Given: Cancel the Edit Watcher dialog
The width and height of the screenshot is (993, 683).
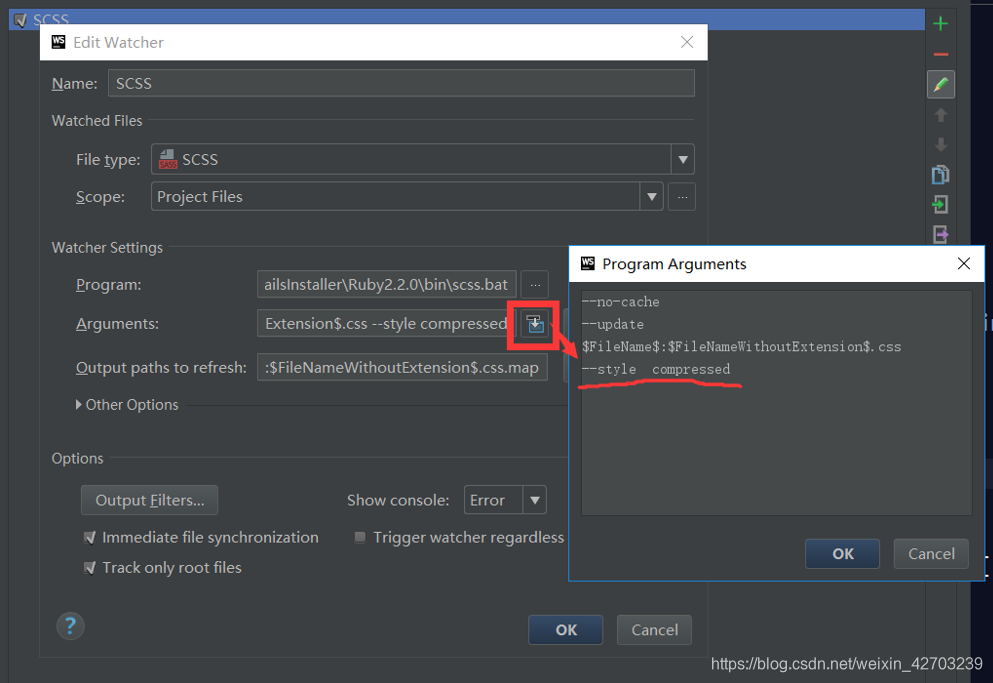Looking at the screenshot, I should point(654,630).
